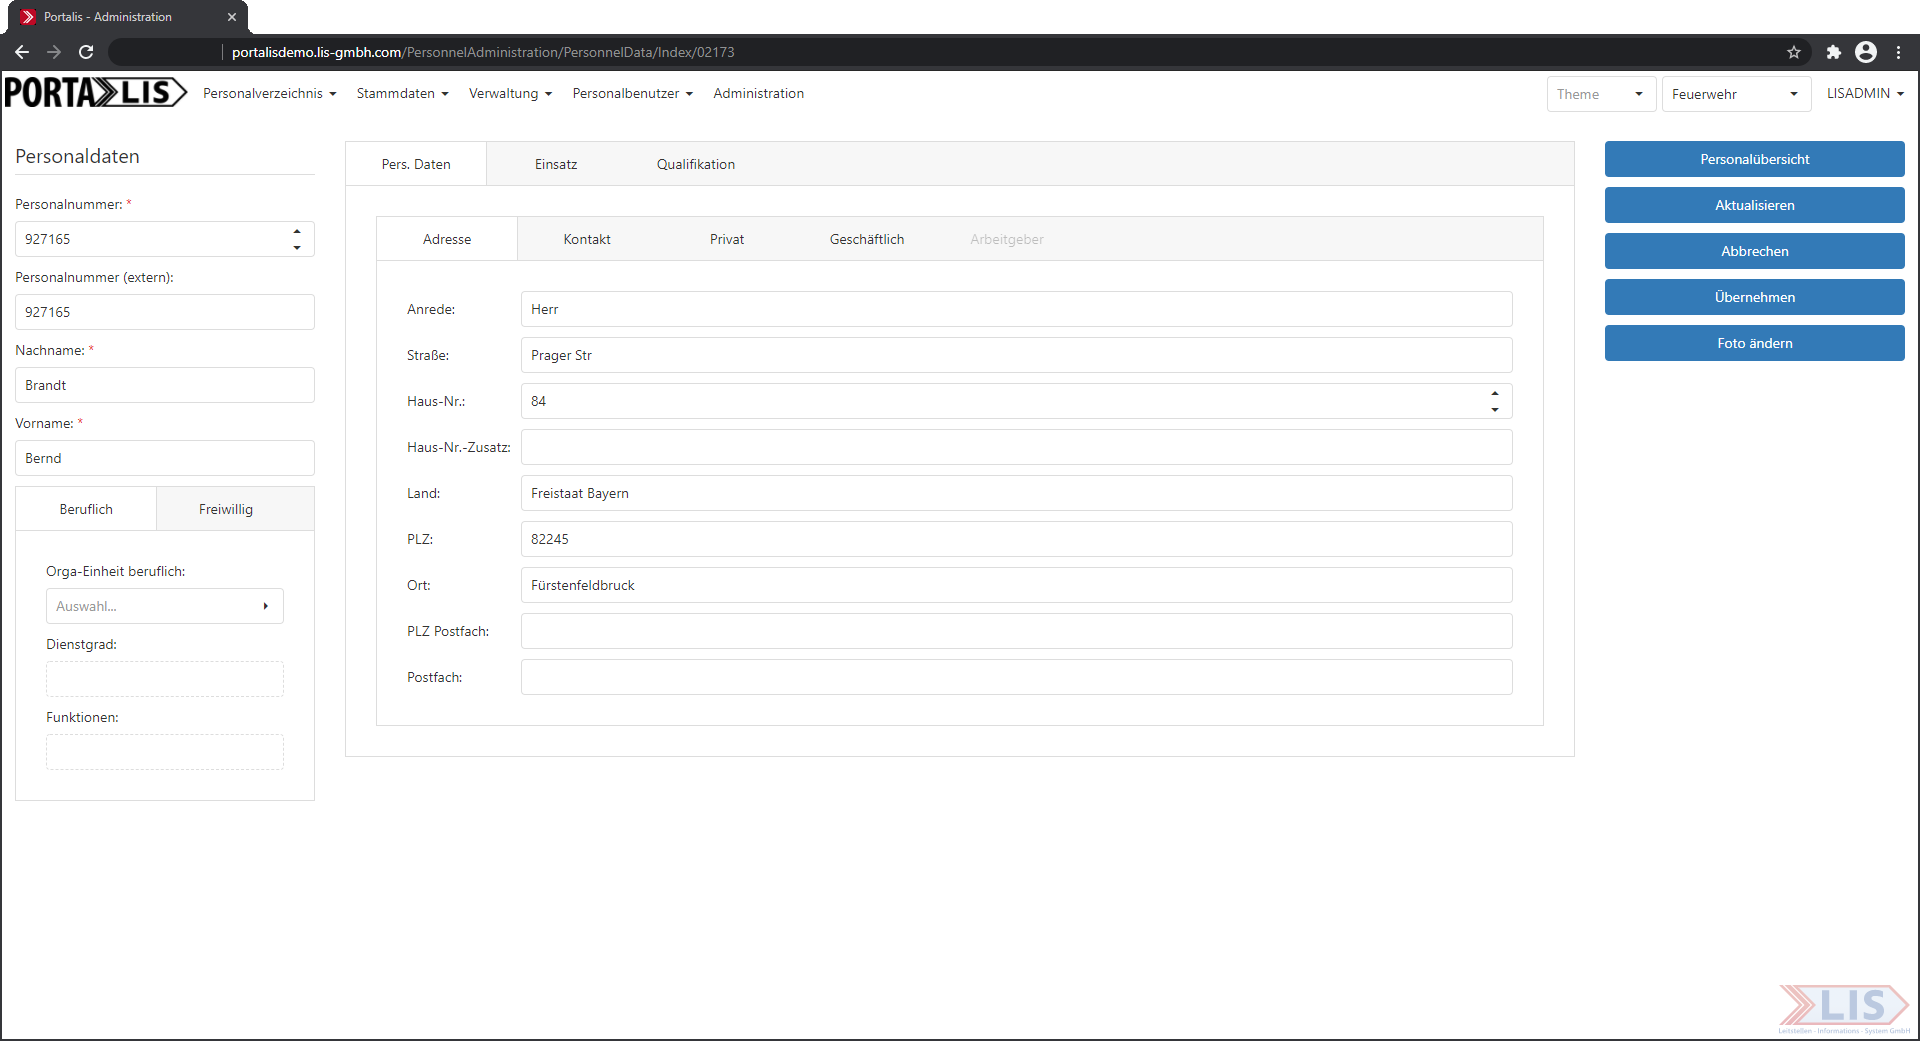Select the Freiwillig tab
1920x1041 pixels.
[x=226, y=509]
